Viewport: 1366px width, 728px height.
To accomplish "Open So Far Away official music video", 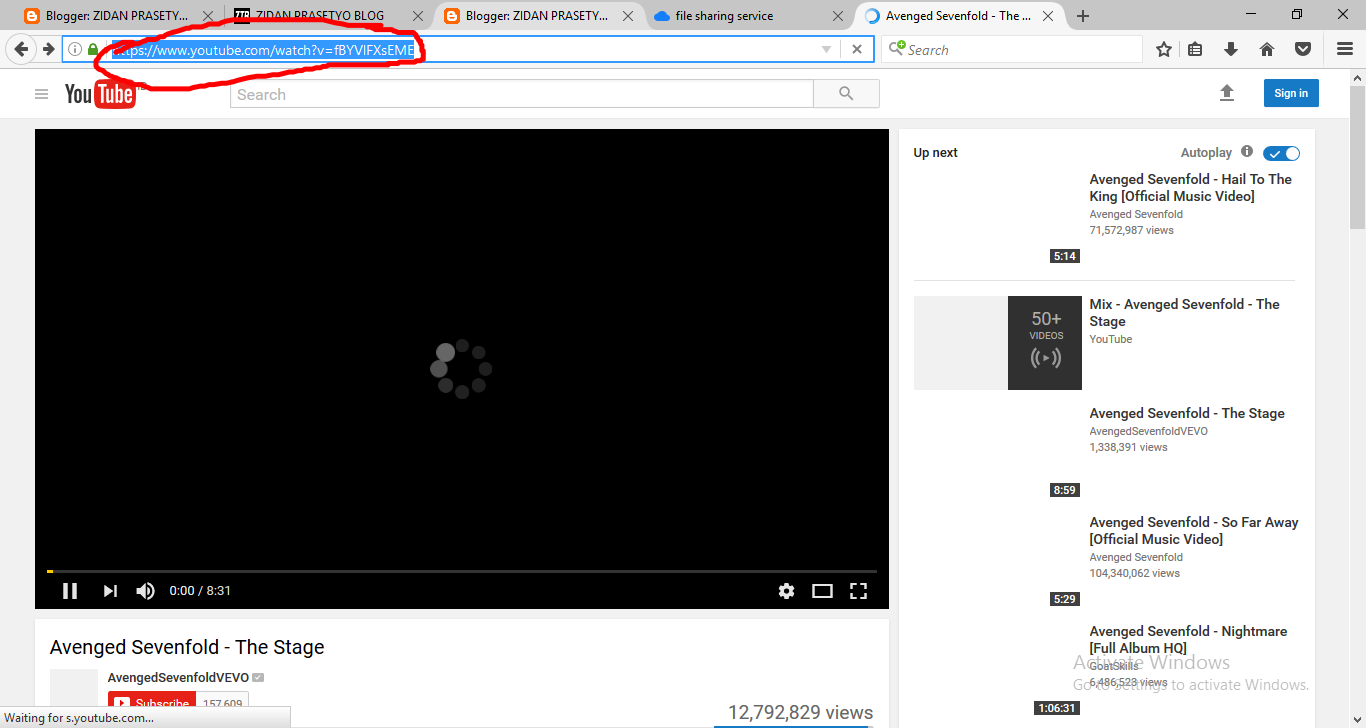I will click(1194, 531).
